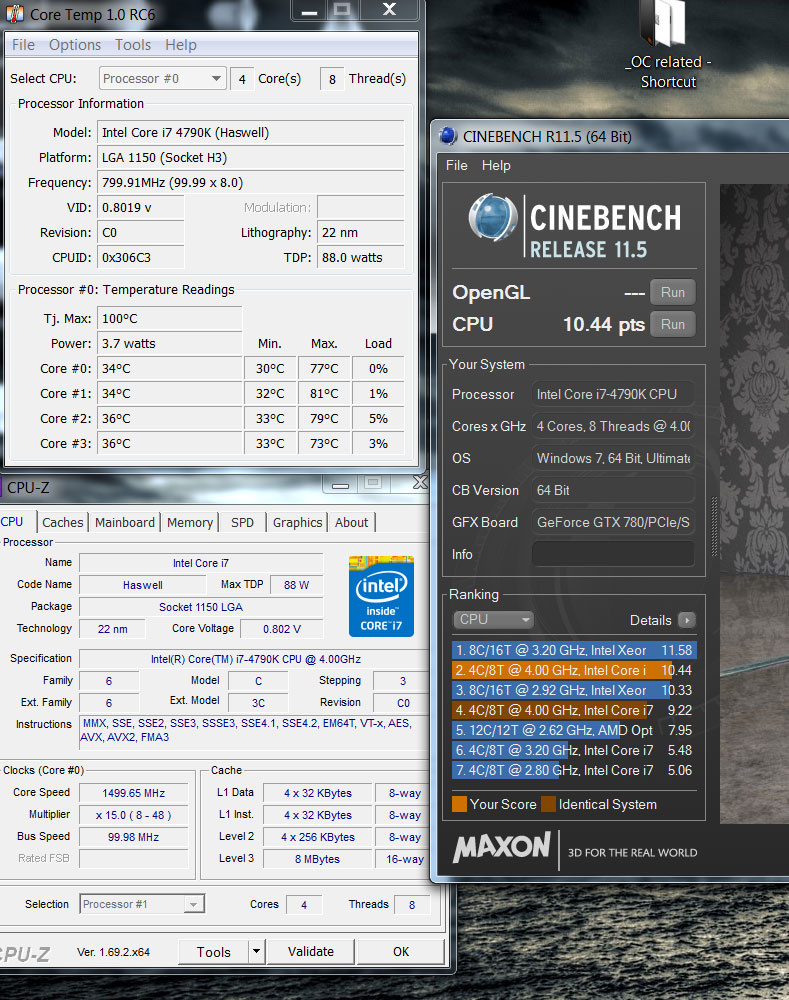Screen dimensions: 789x1000
Task: Switch to the Memory tab in CPU-Z
Action: 189,522
